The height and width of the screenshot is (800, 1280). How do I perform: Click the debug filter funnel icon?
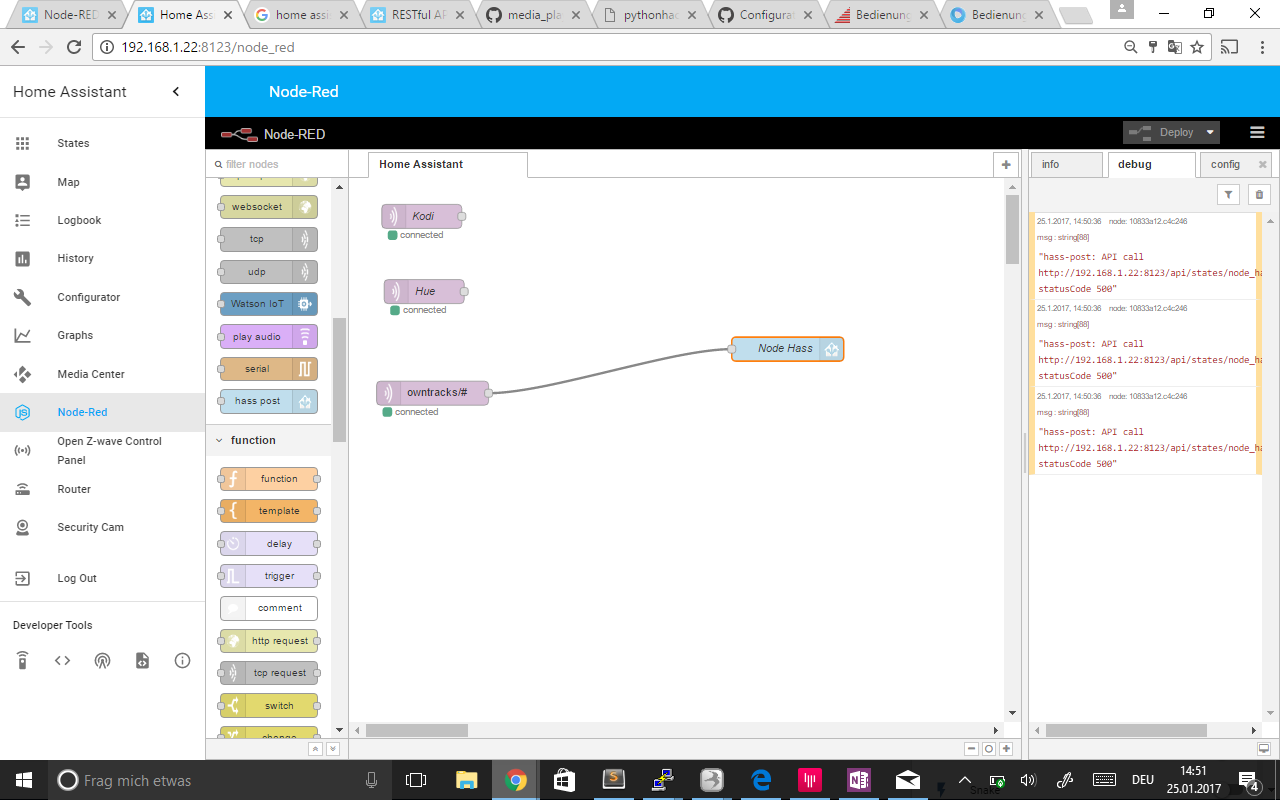coord(1229,193)
